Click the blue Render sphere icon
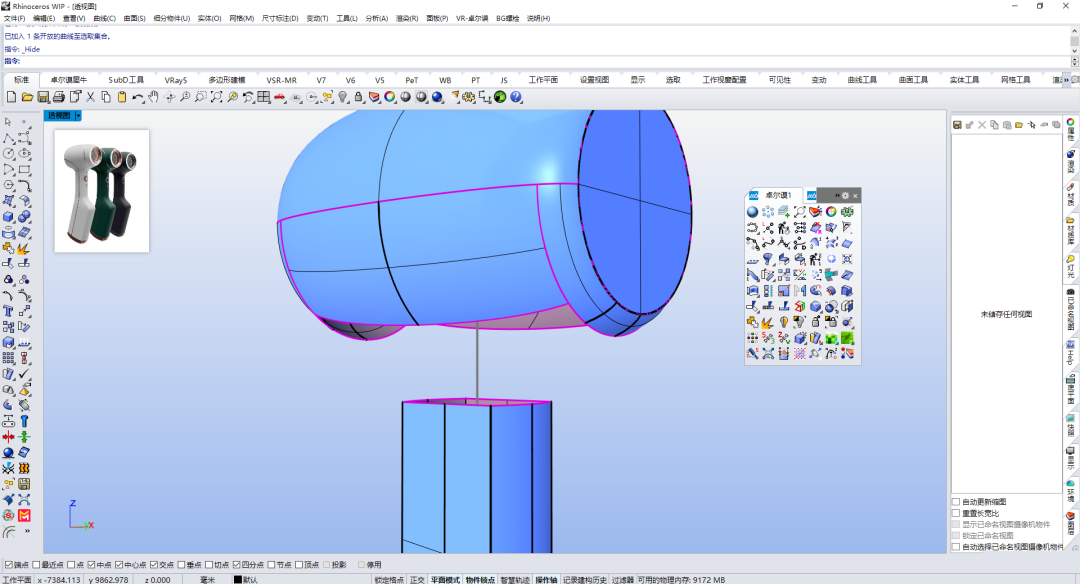 437,97
